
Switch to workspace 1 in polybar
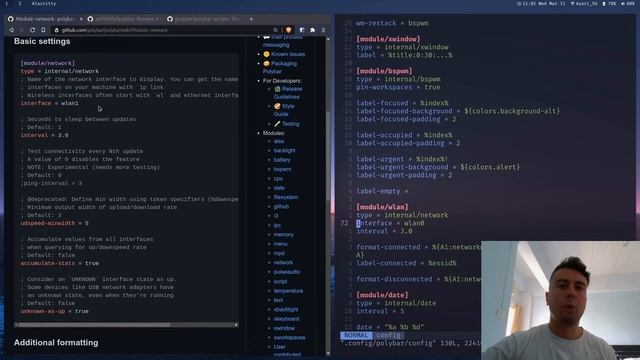click(x=7, y=3)
